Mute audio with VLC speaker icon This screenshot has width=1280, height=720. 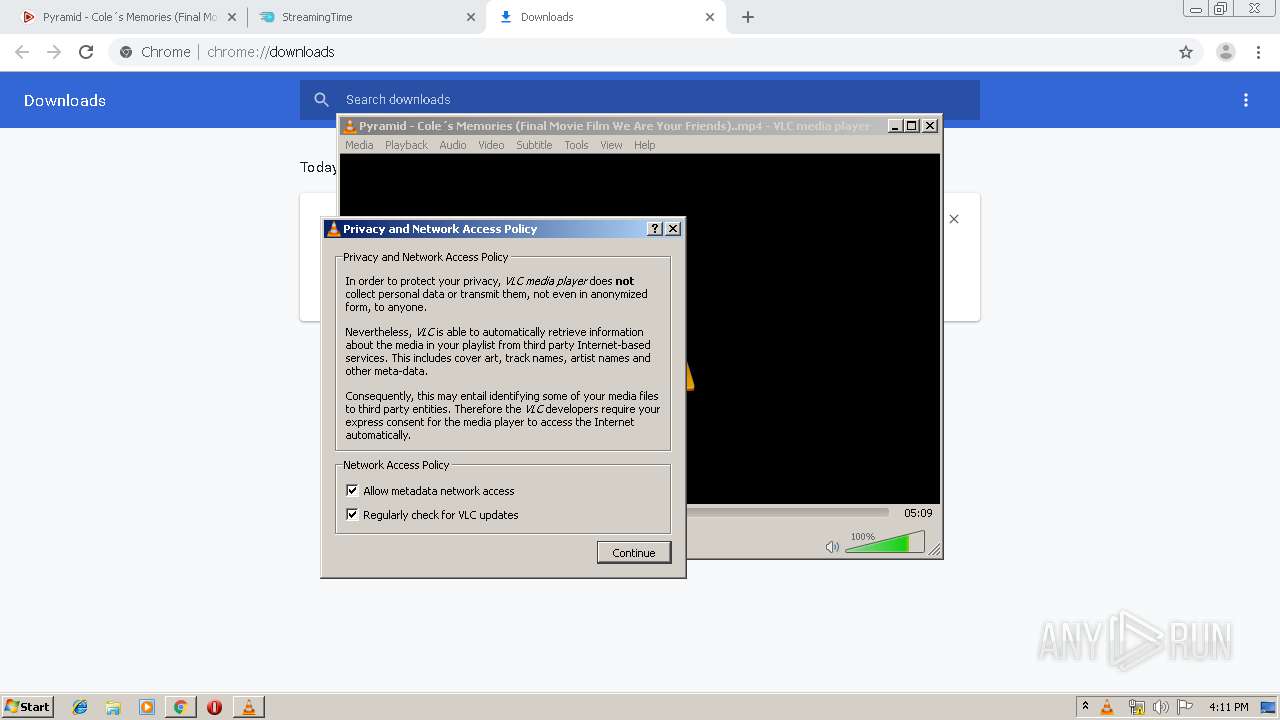pyautogui.click(x=832, y=546)
